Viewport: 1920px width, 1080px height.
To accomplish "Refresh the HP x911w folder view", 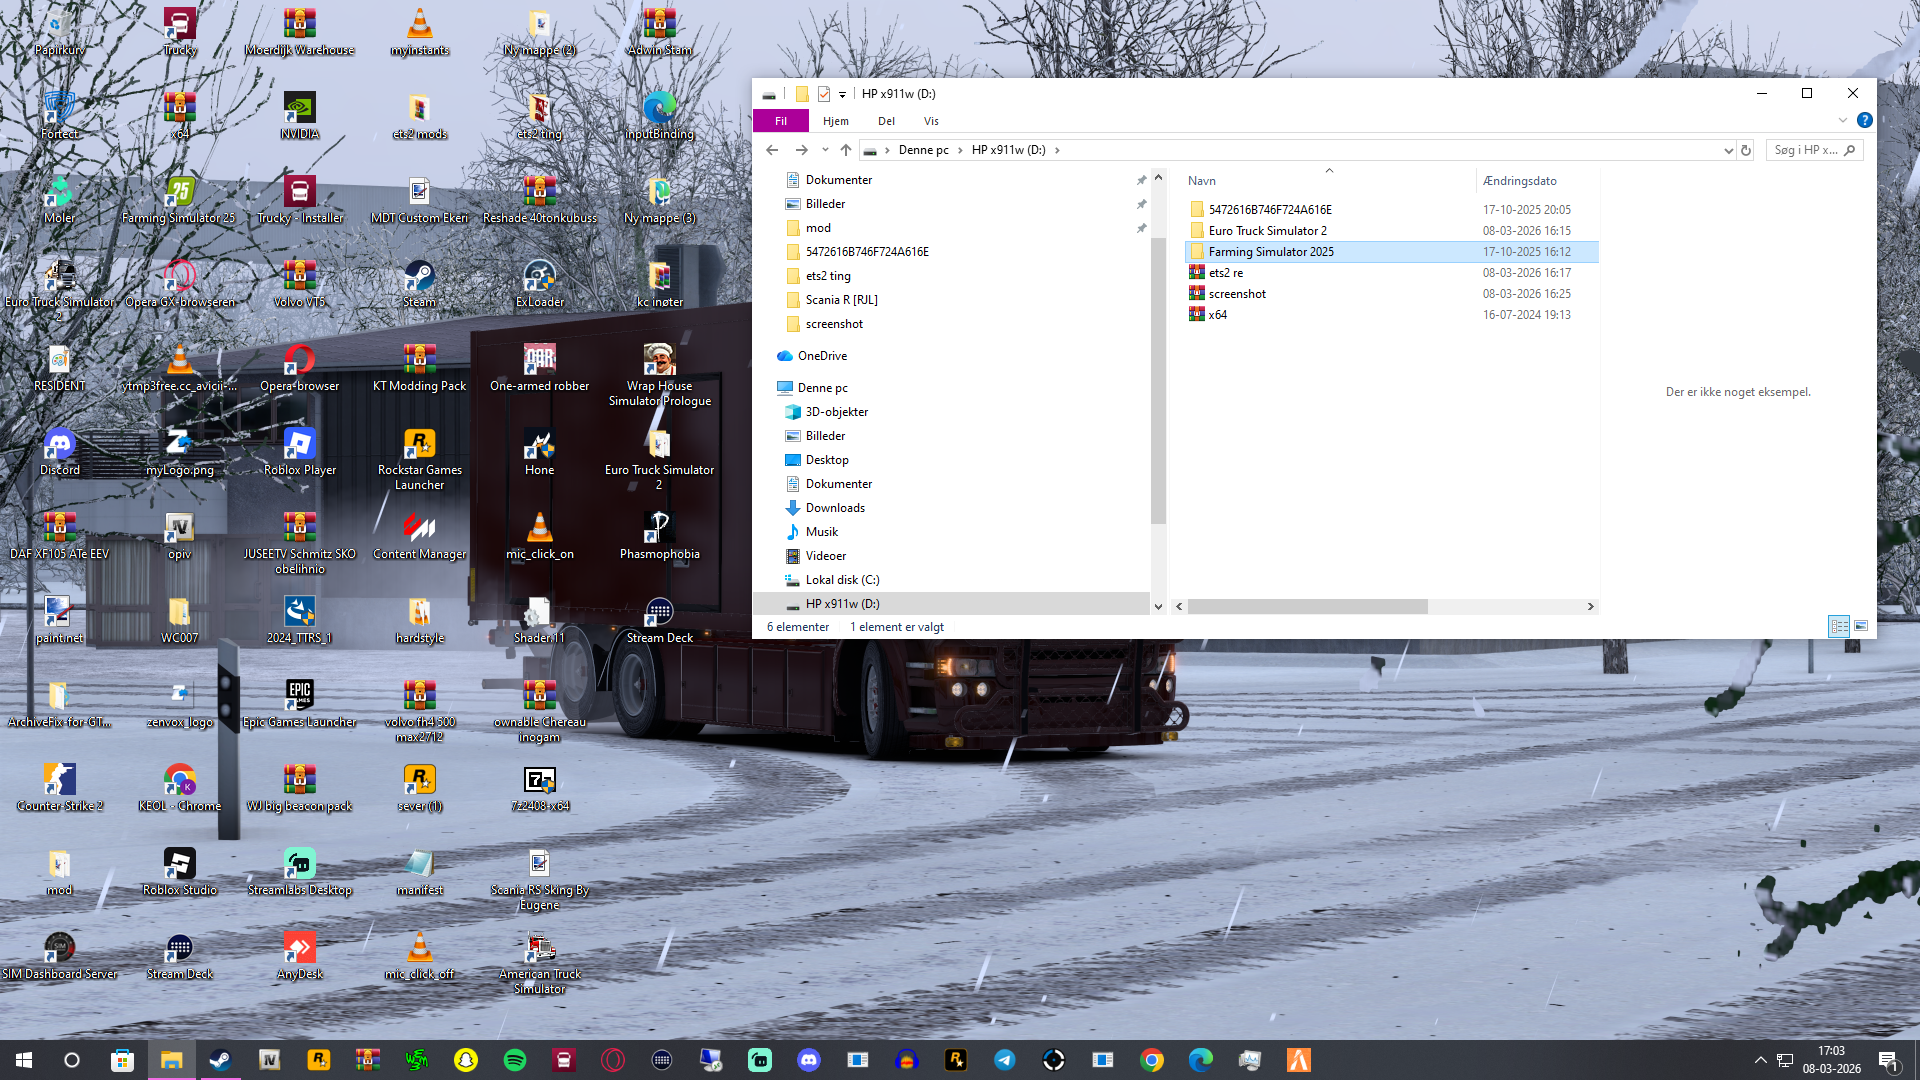I will click(1746, 150).
